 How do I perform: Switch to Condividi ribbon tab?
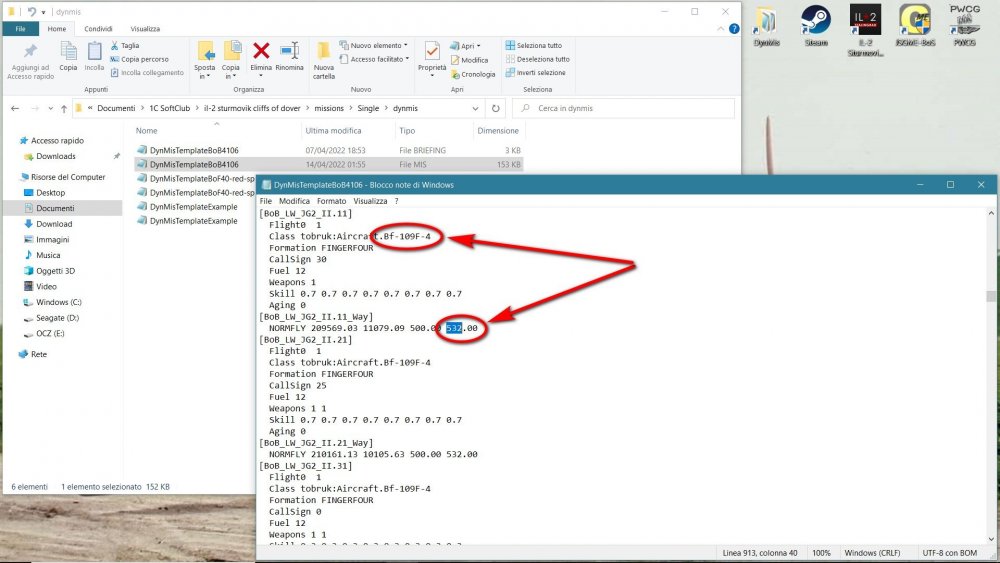point(98,29)
